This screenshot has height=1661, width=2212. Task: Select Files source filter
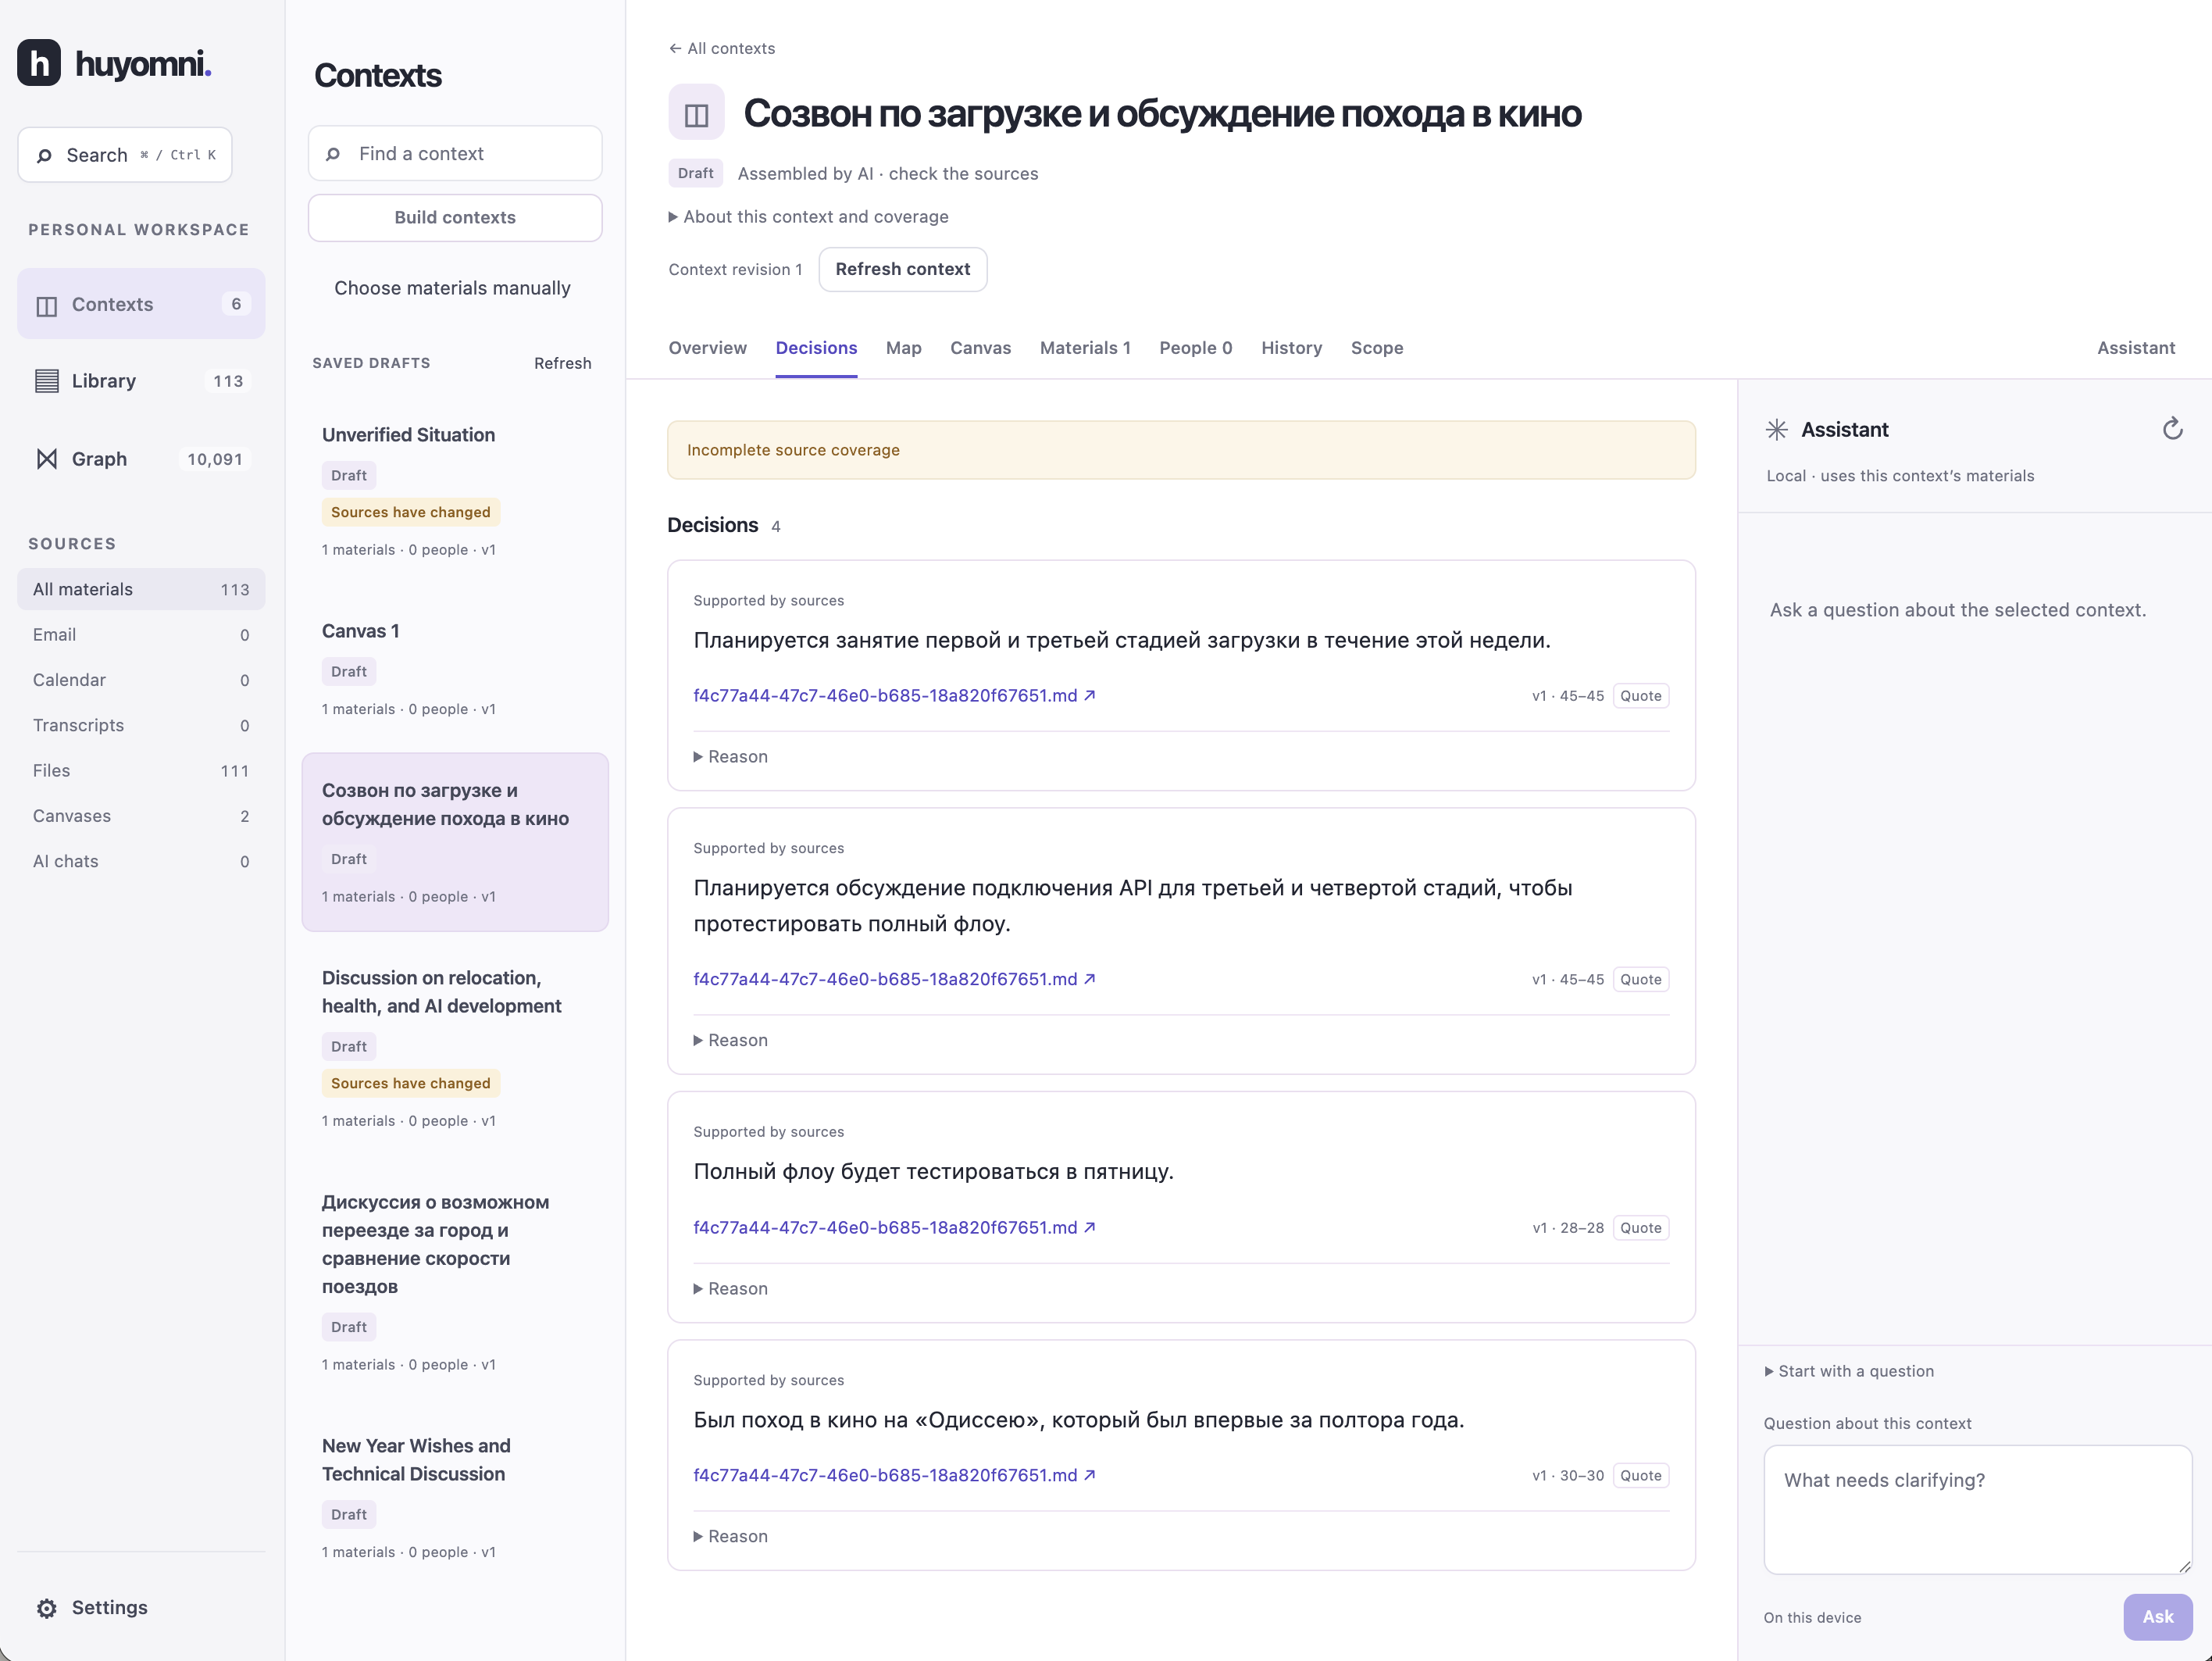click(x=141, y=770)
